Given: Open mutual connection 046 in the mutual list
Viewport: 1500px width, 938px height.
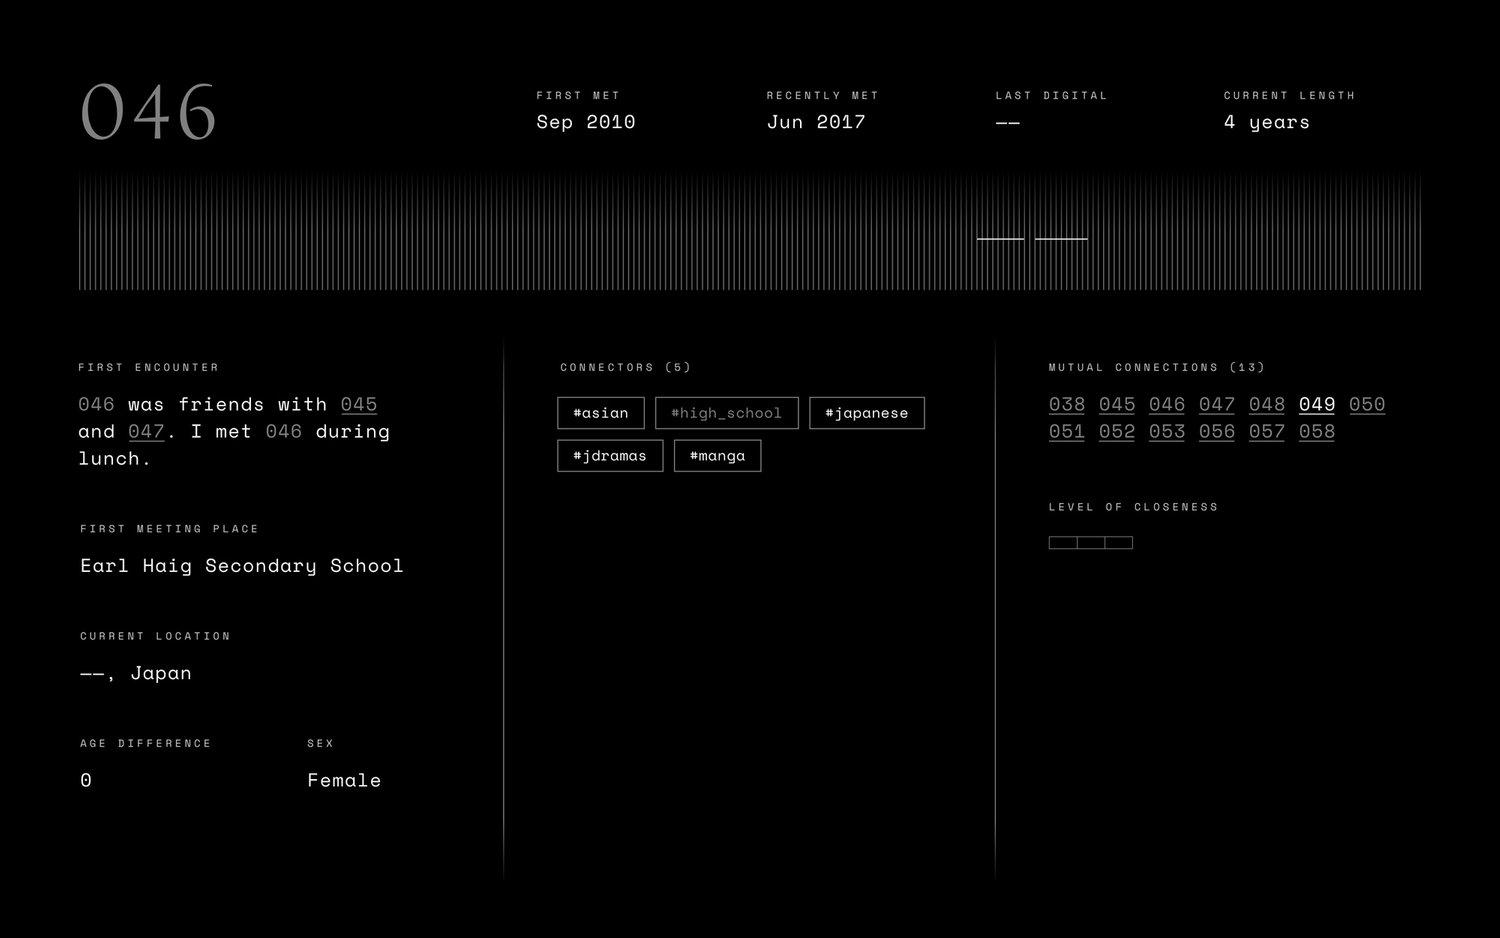Looking at the screenshot, I should tap(1167, 405).
